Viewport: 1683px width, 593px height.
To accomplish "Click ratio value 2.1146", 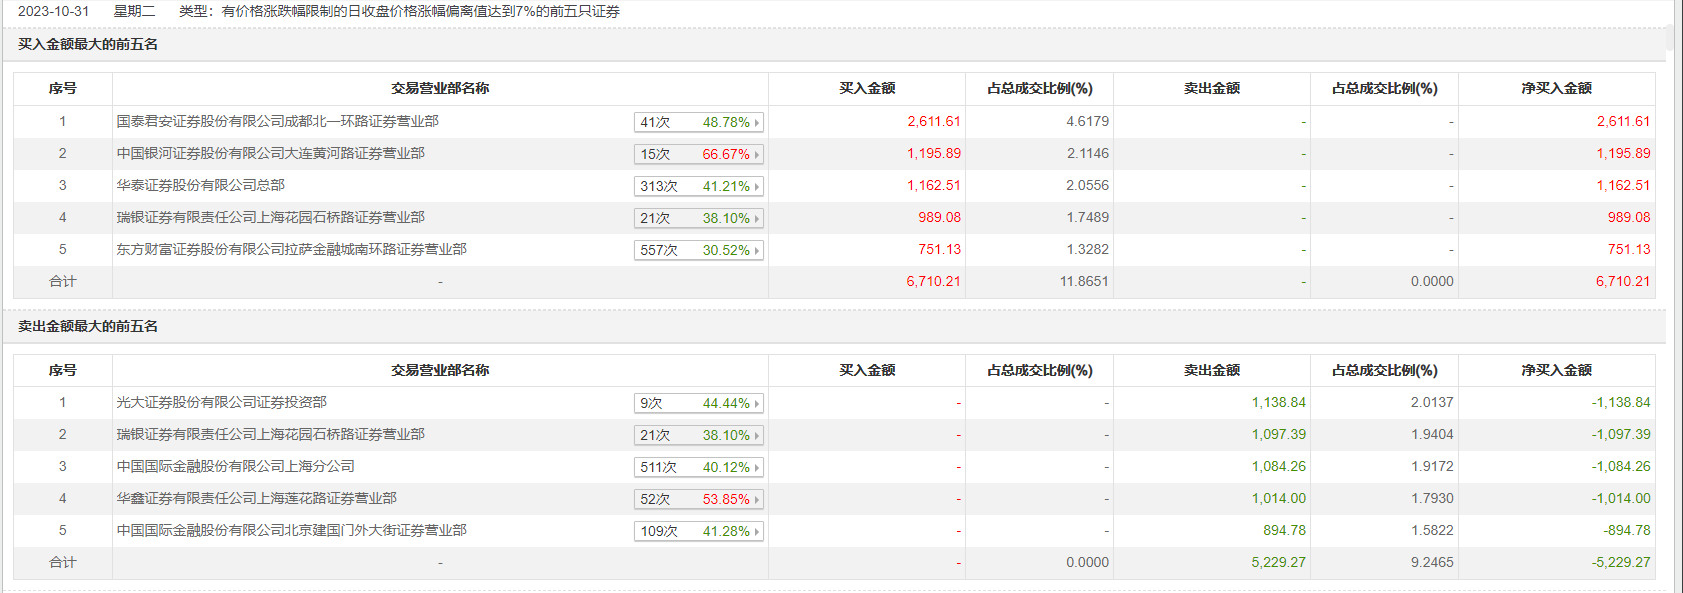I will coord(1087,153).
